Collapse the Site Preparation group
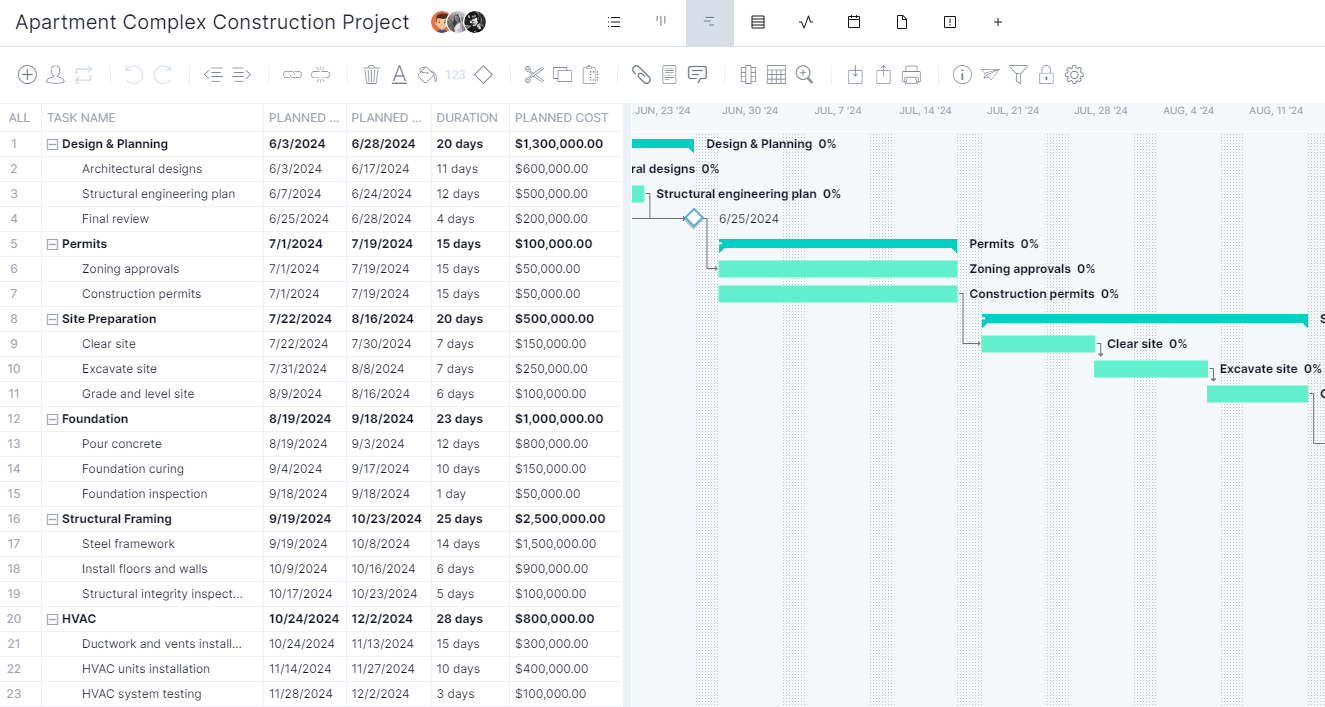This screenshot has width=1325, height=707. tap(53, 319)
